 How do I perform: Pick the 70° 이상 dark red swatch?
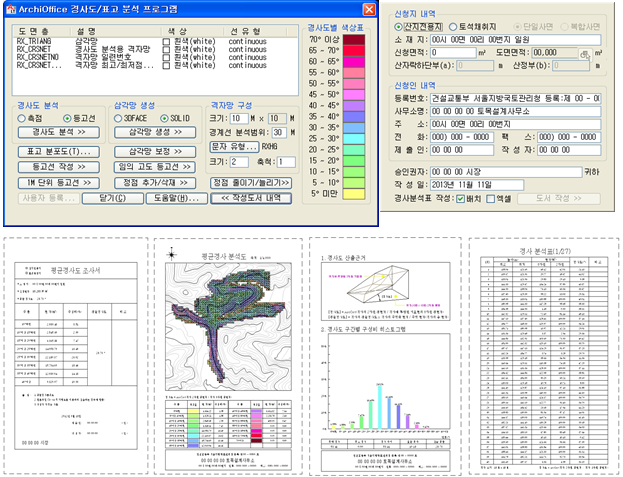[x=354, y=40]
